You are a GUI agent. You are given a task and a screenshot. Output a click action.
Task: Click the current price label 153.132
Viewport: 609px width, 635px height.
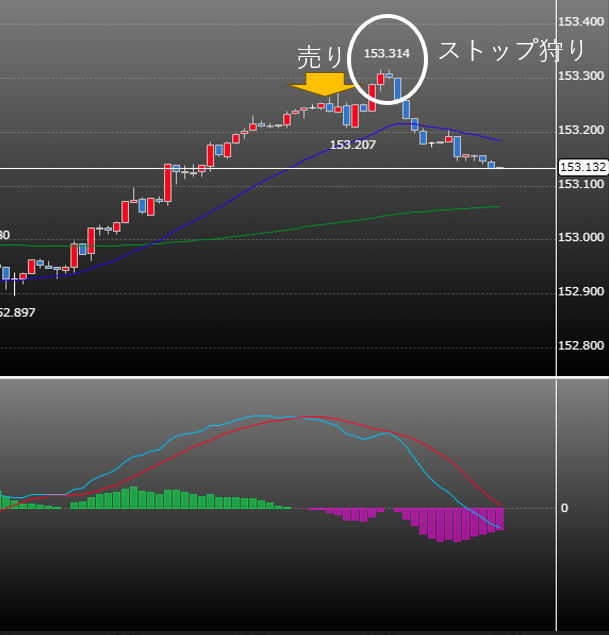point(583,167)
